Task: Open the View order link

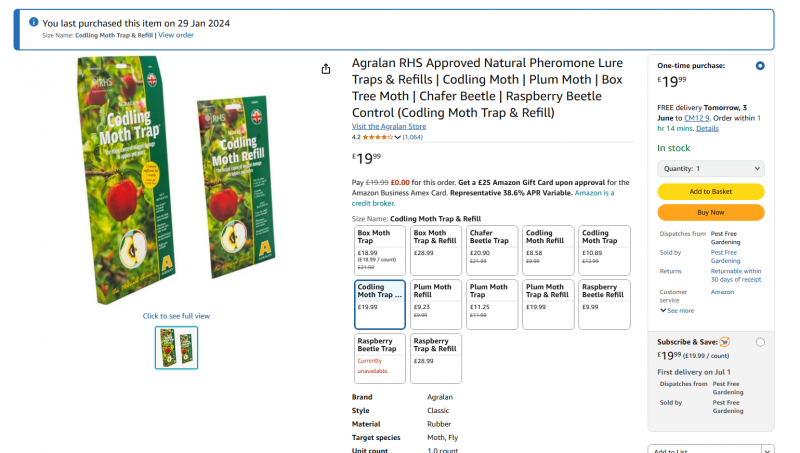Action: point(176,35)
